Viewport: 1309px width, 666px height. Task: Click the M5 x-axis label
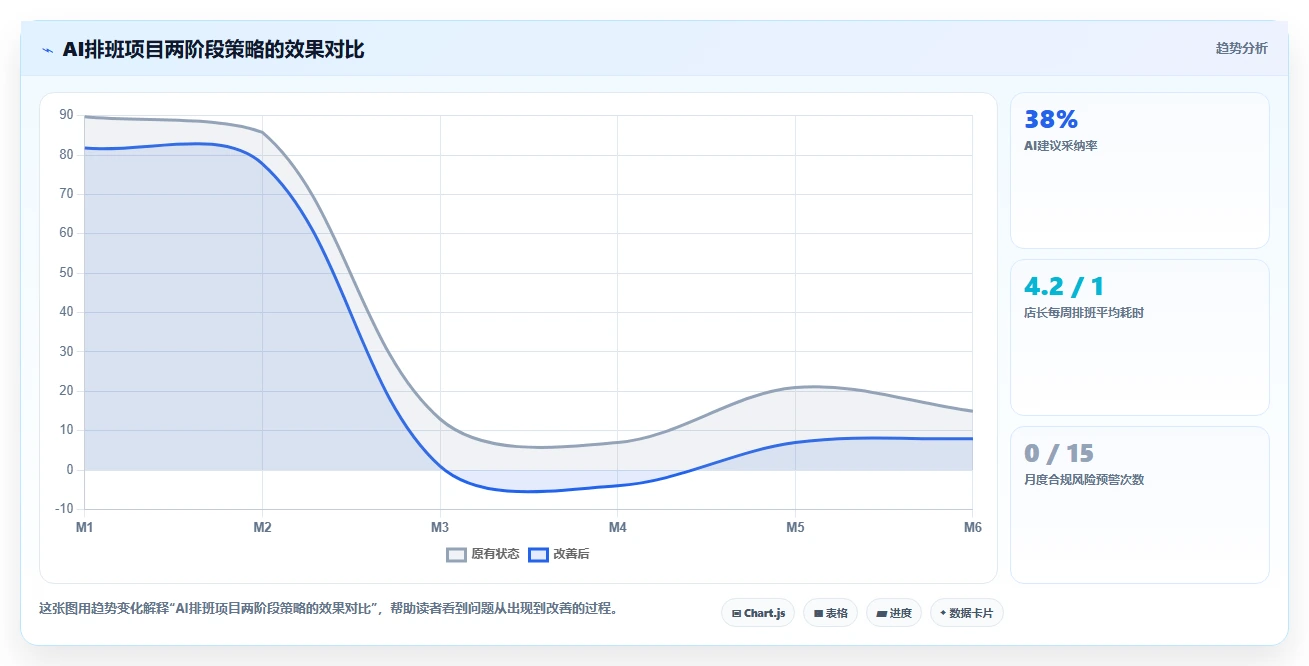pyautogui.click(x=795, y=527)
